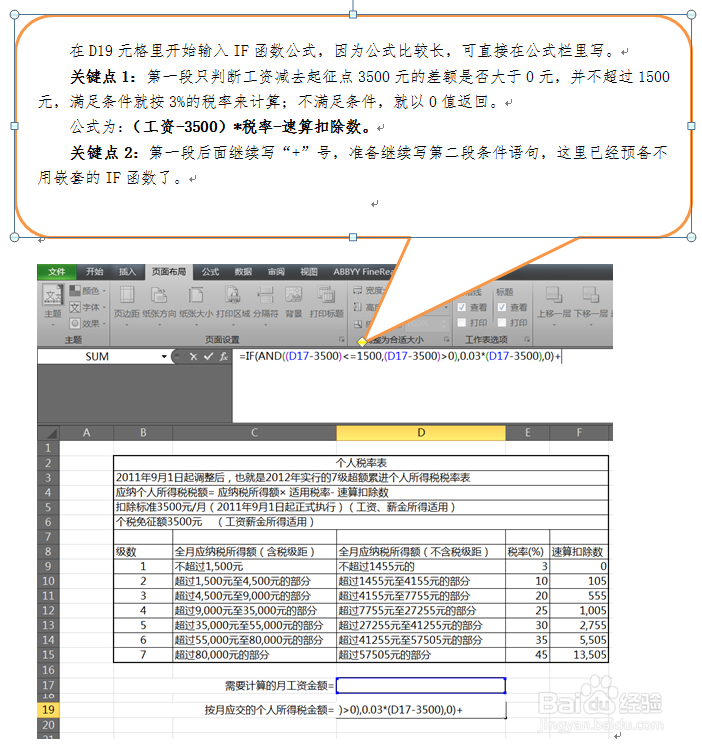Open the 文件 File tab
702x750 pixels.
click(x=56, y=272)
